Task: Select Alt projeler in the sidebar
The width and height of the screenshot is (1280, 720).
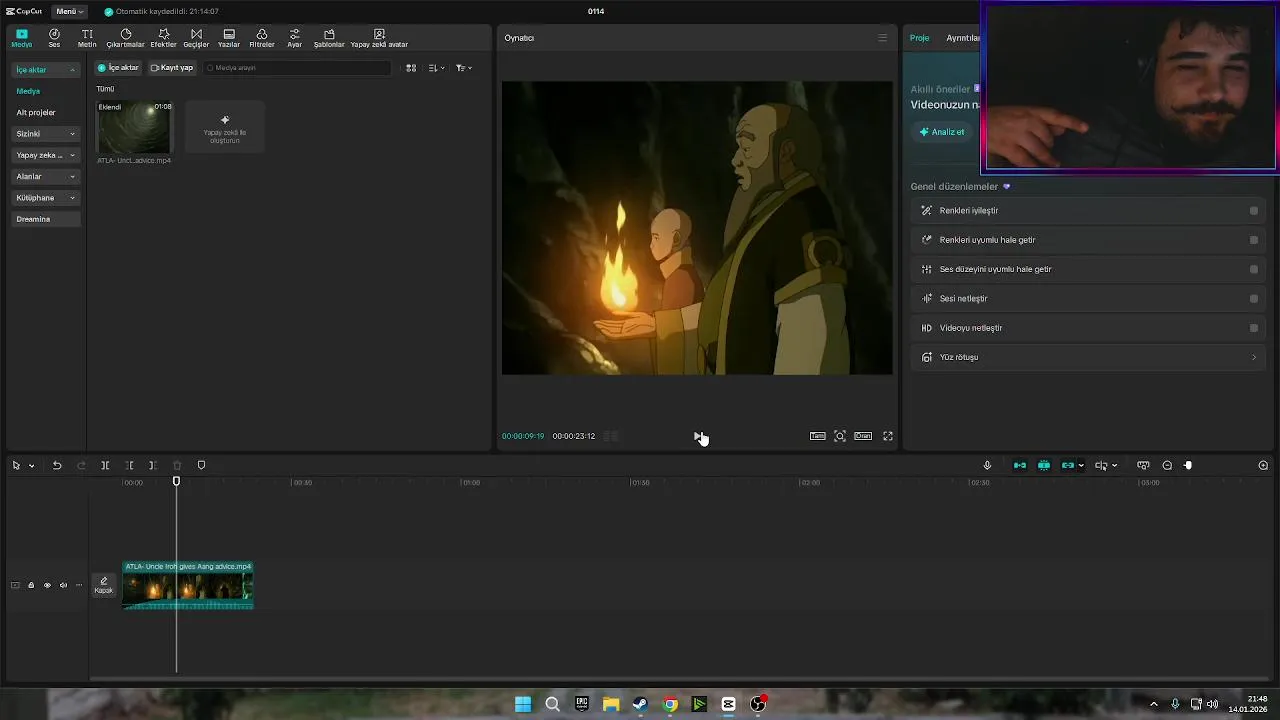Action: 36,113
